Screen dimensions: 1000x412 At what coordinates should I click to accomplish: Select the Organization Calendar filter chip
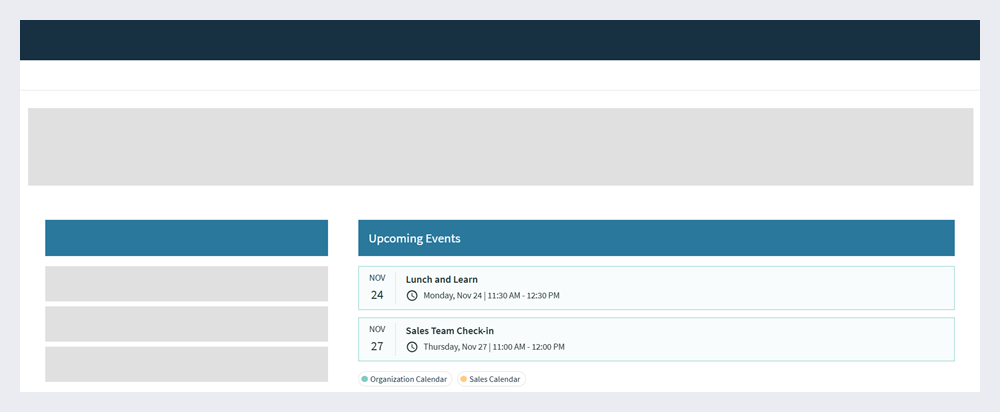pos(405,379)
